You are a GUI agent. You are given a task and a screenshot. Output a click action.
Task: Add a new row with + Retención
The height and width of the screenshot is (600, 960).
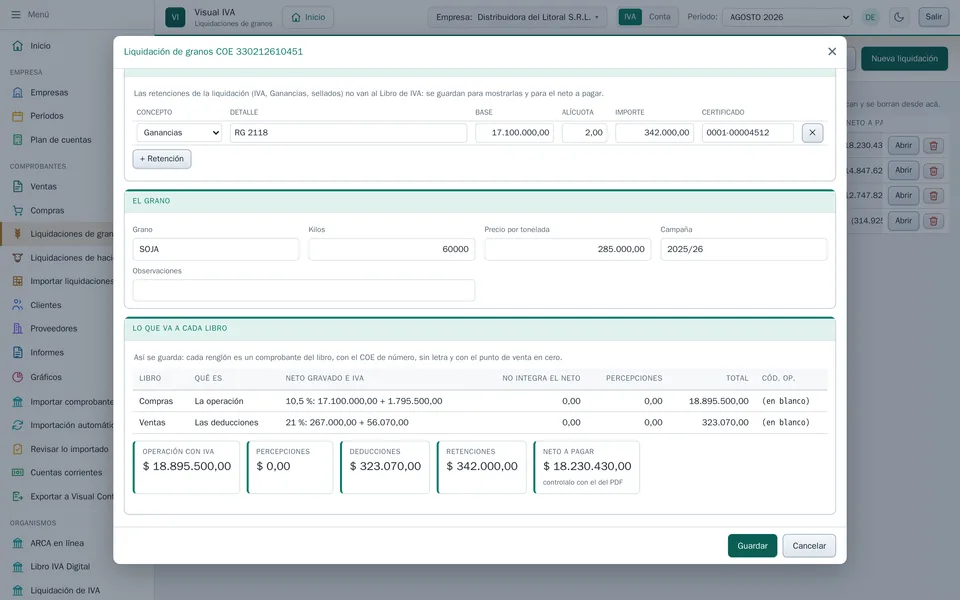[x=162, y=159]
